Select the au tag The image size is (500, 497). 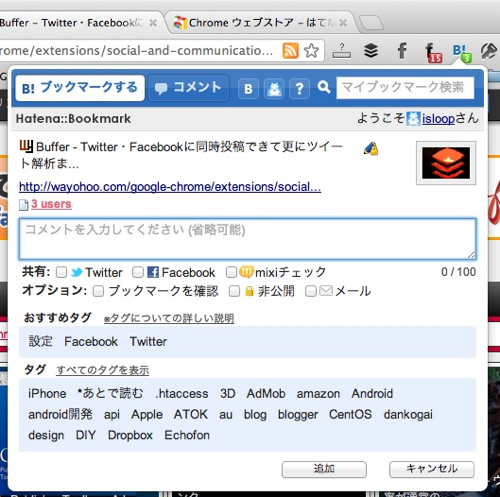[226, 415]
